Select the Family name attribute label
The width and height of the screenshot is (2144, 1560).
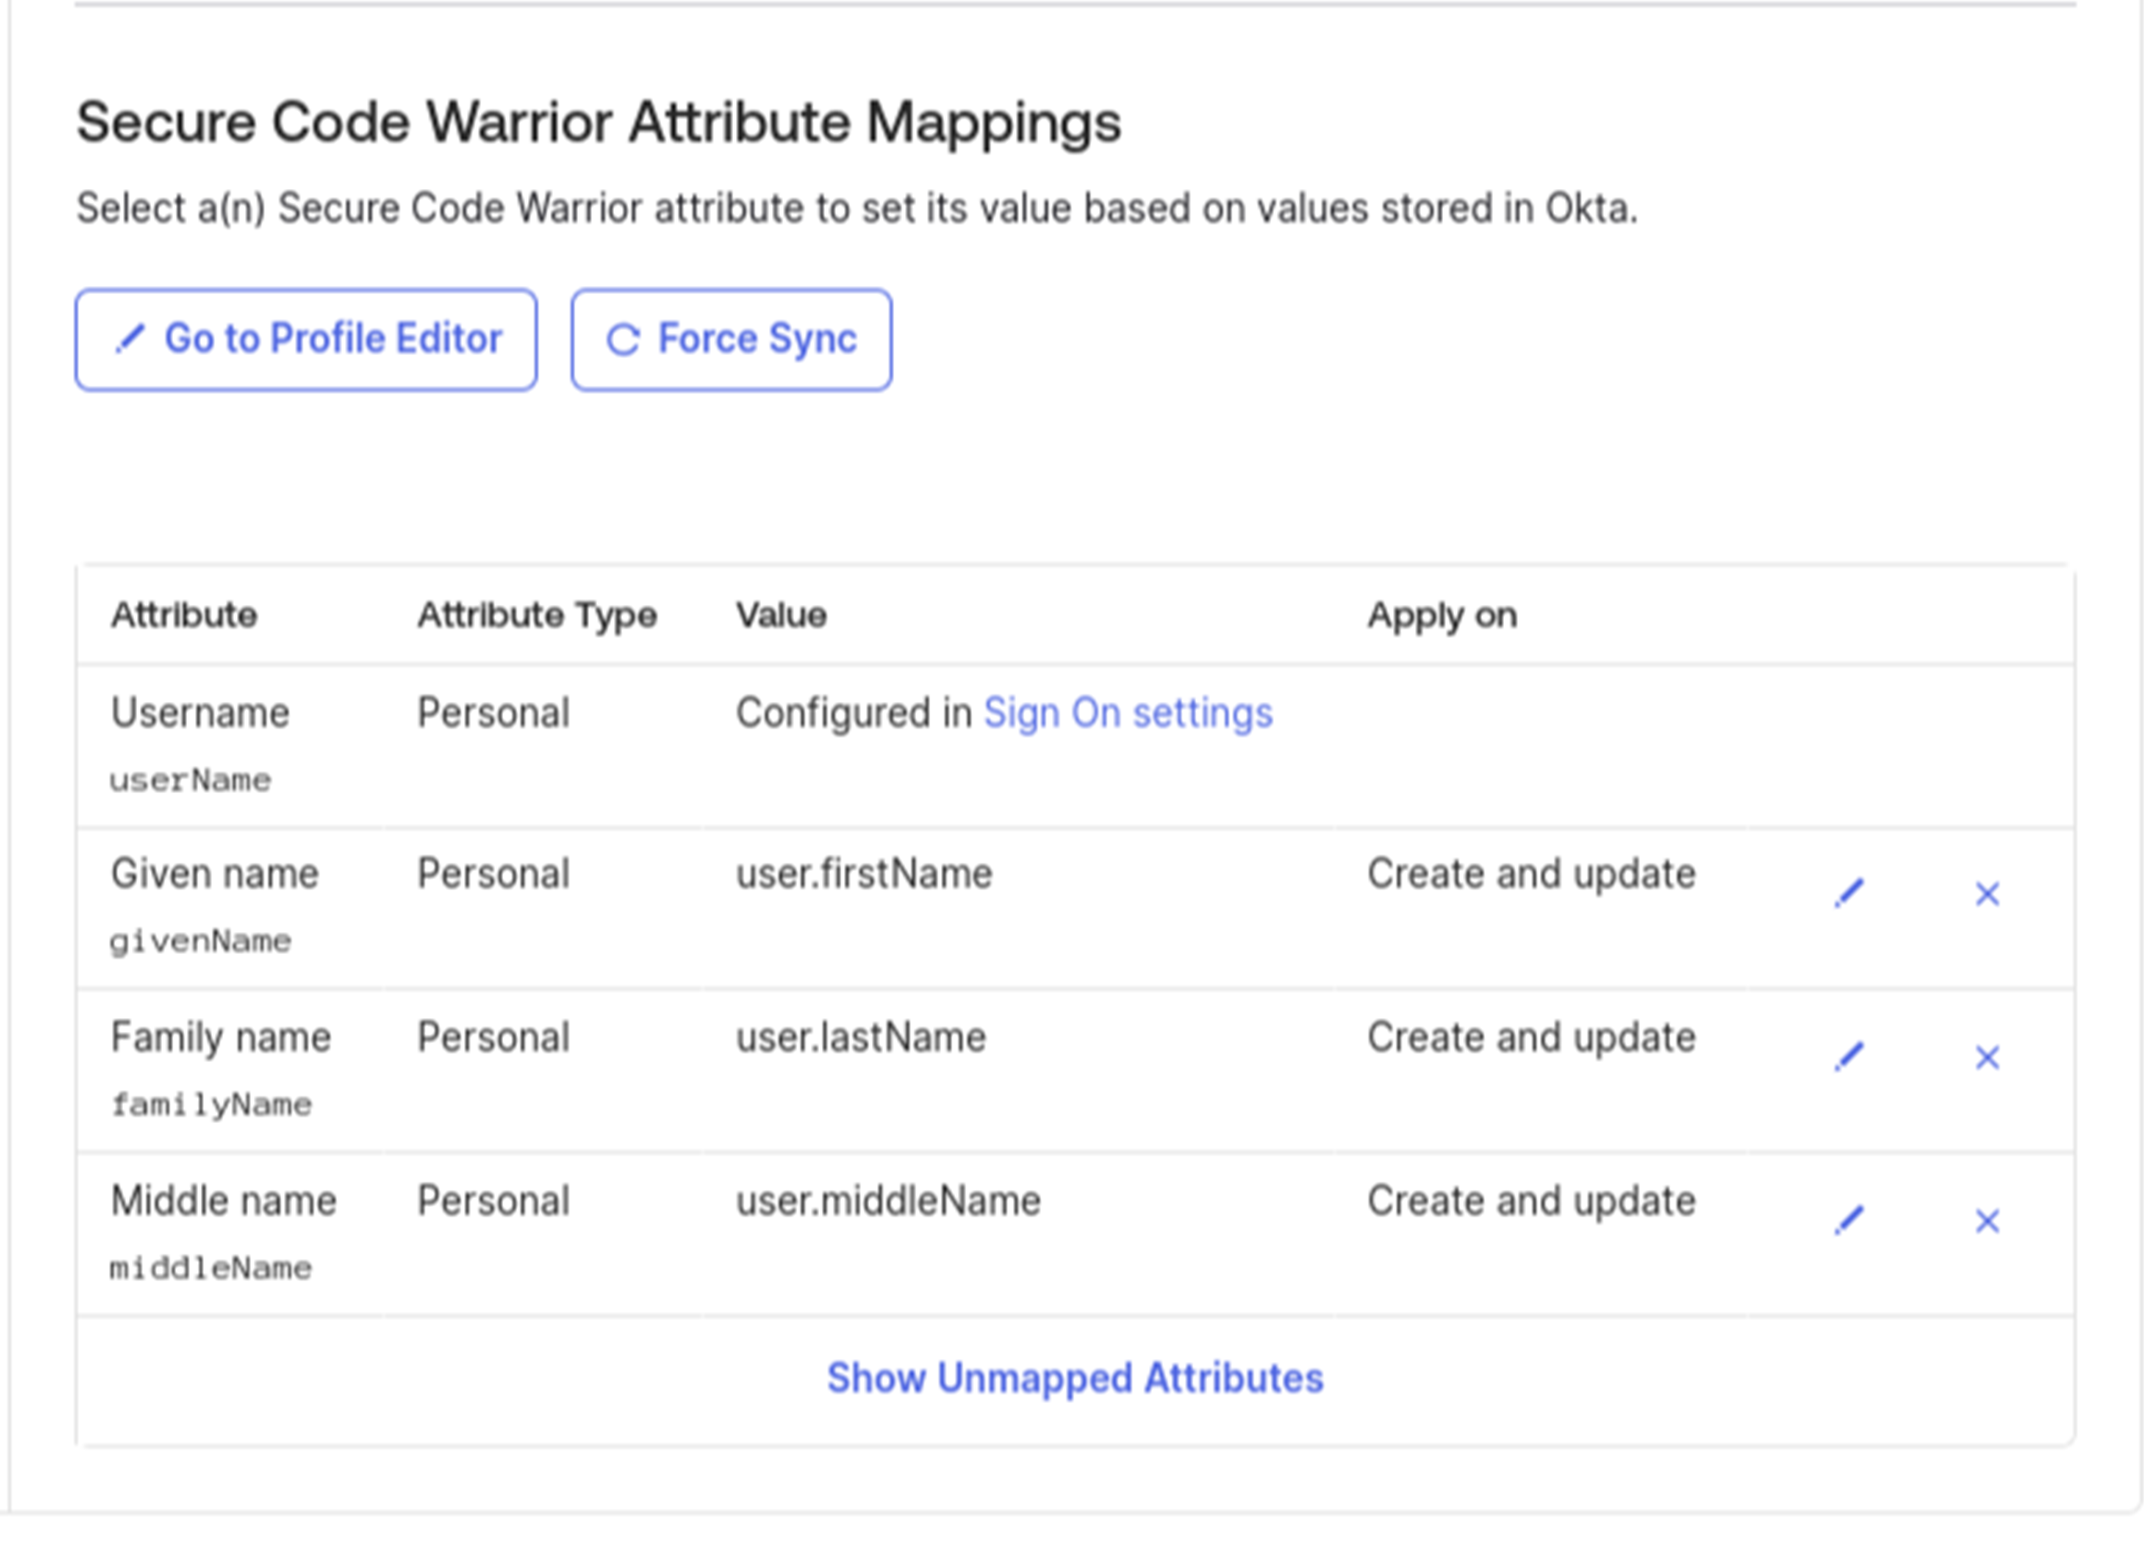pos(221,1037)
